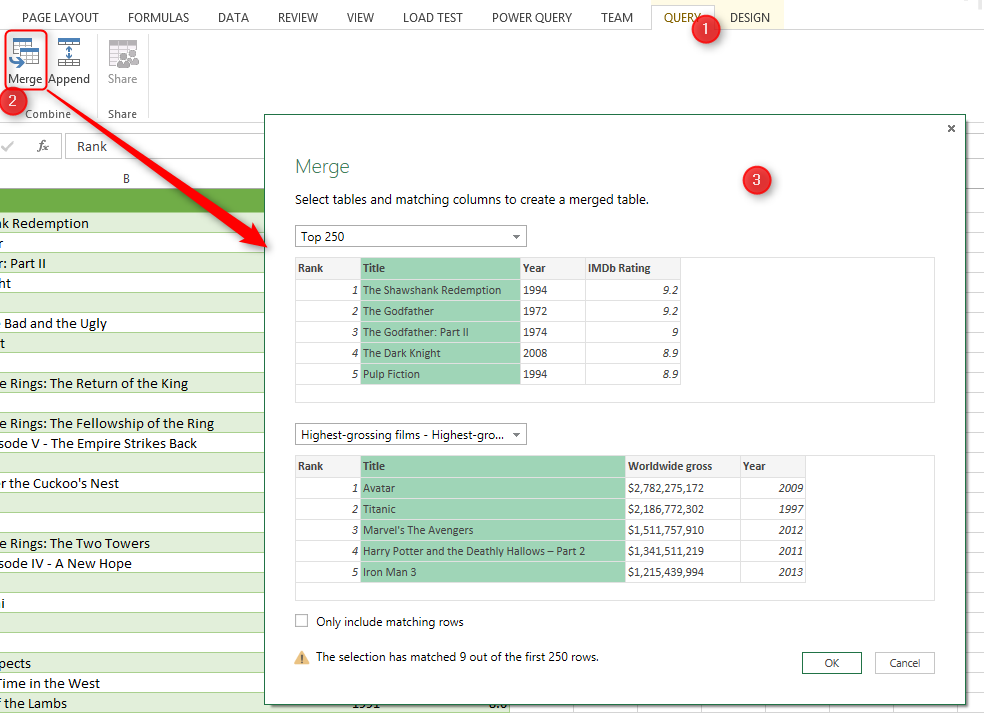The height and width of the screenshot is (713, 984).
Task: Click the formula bar checkmark icon
Action: coord(8,146)
